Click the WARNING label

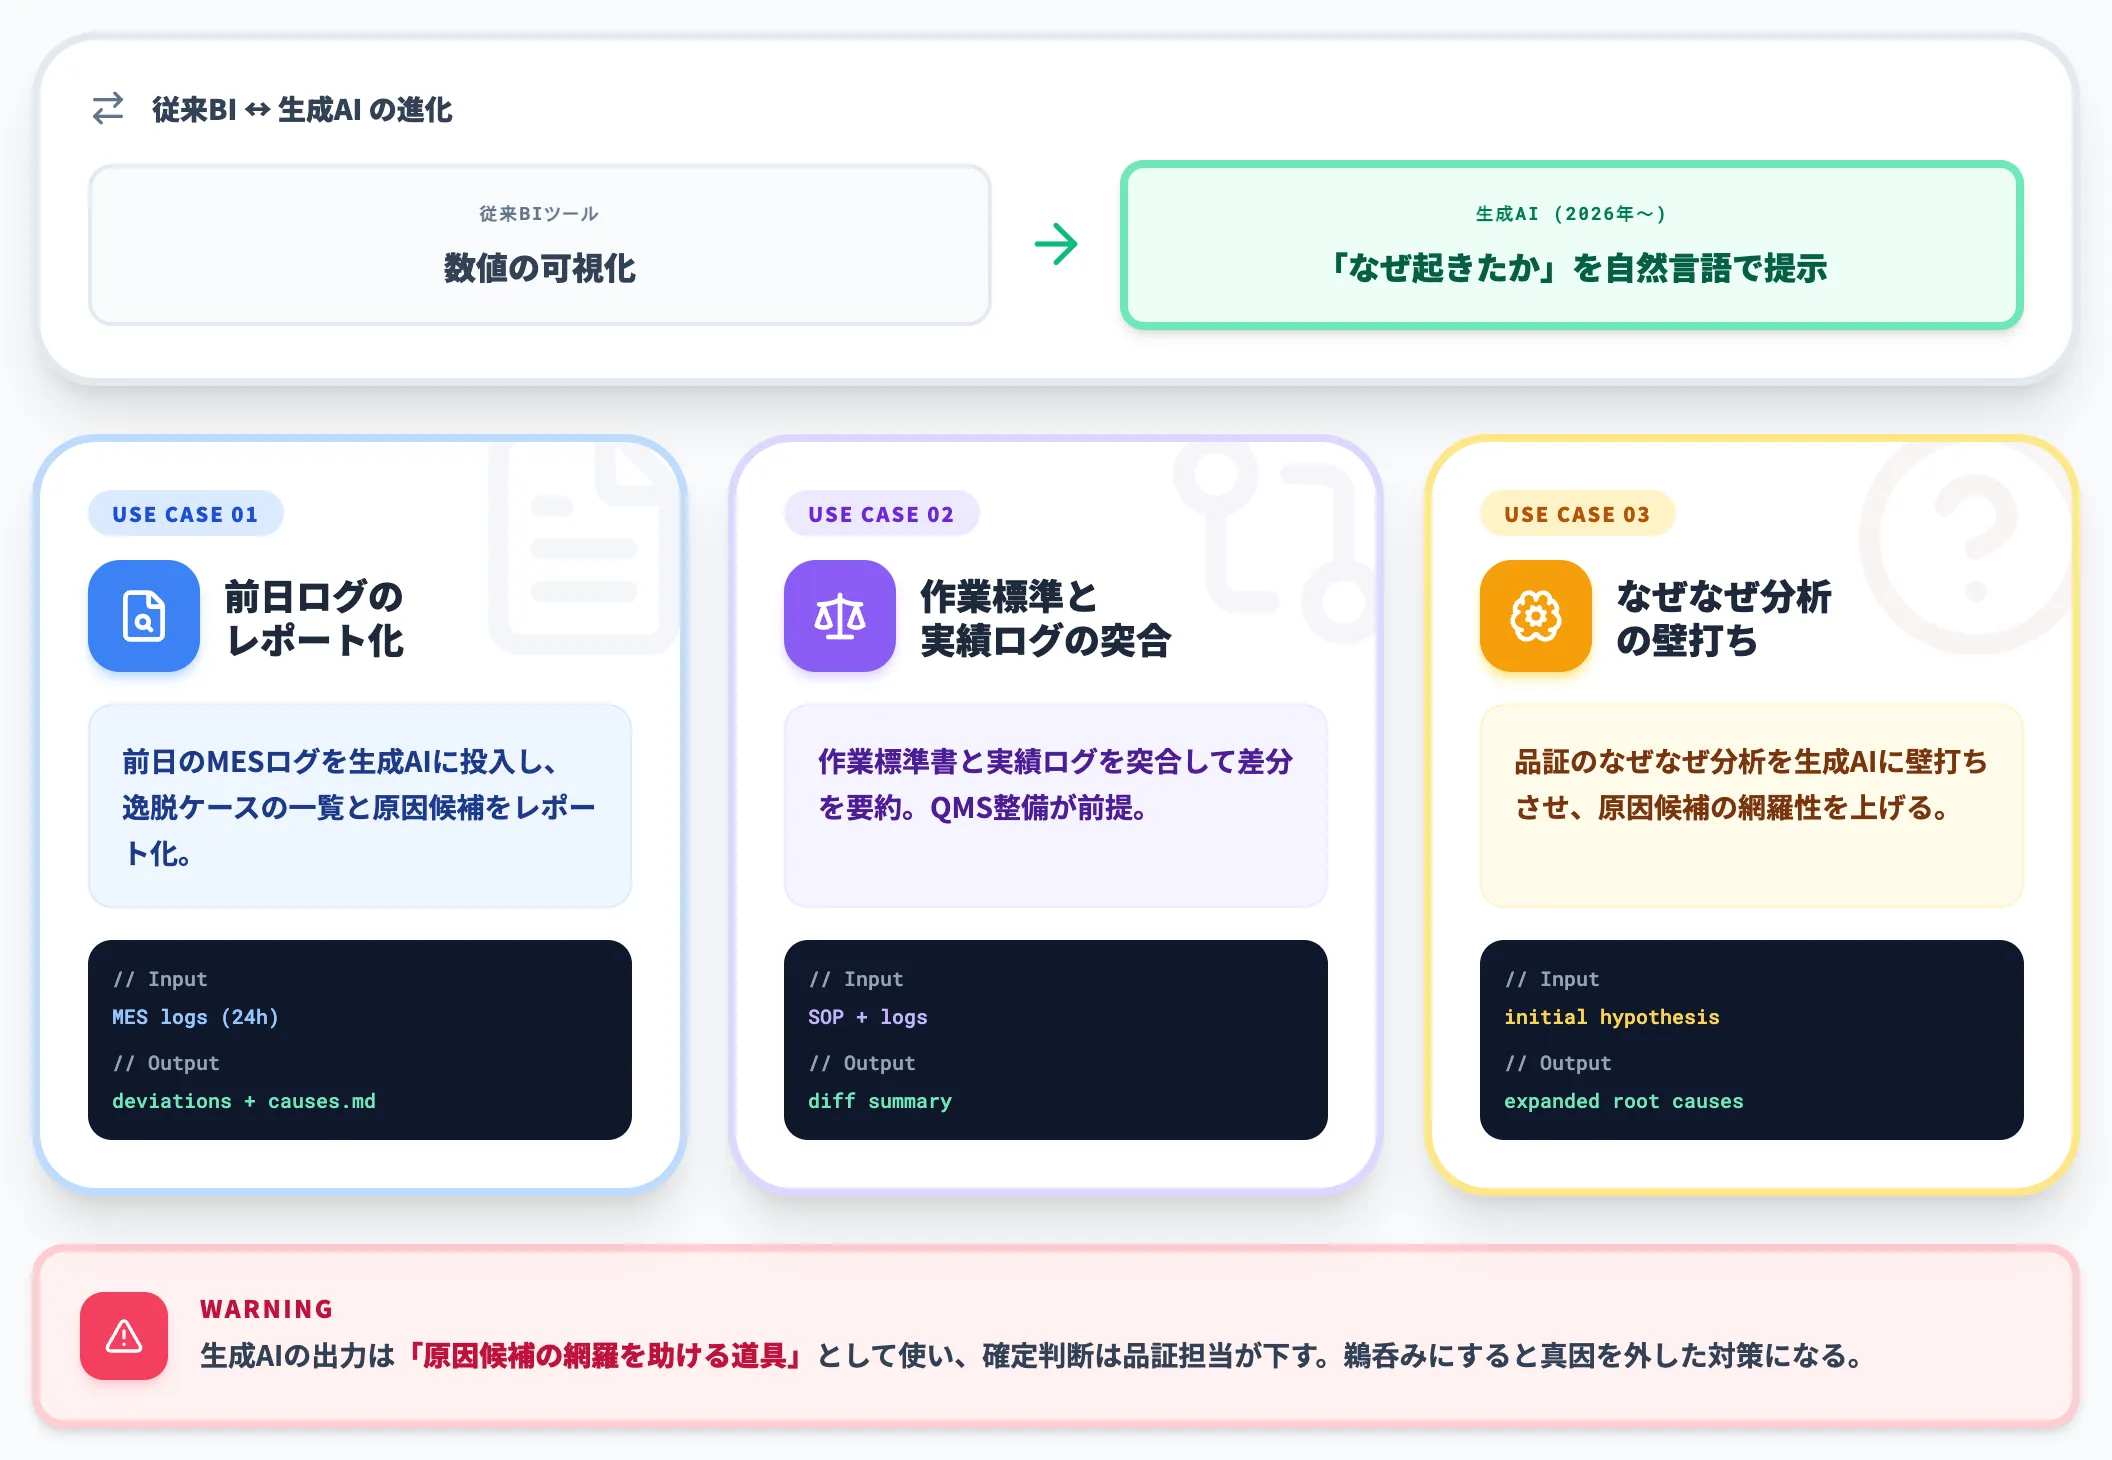pyautogui.click(x=267, y=1309)
